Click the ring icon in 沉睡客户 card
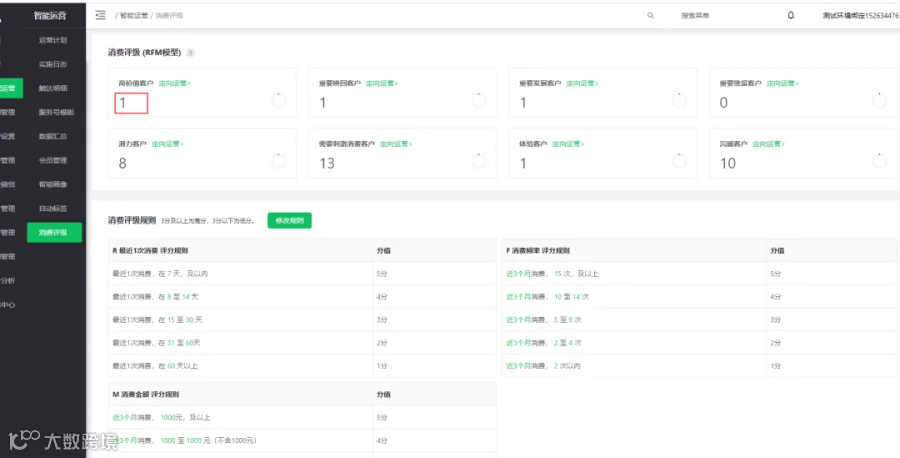Screen dimensions: 900x458 879,161
